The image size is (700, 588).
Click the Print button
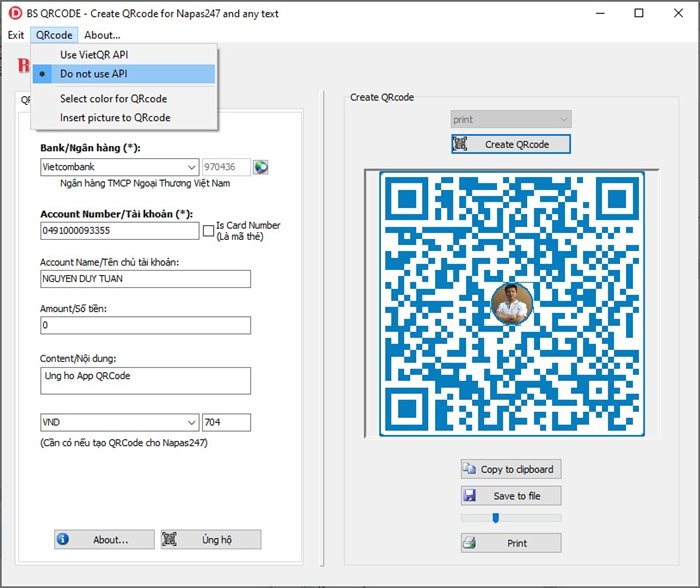511,543
